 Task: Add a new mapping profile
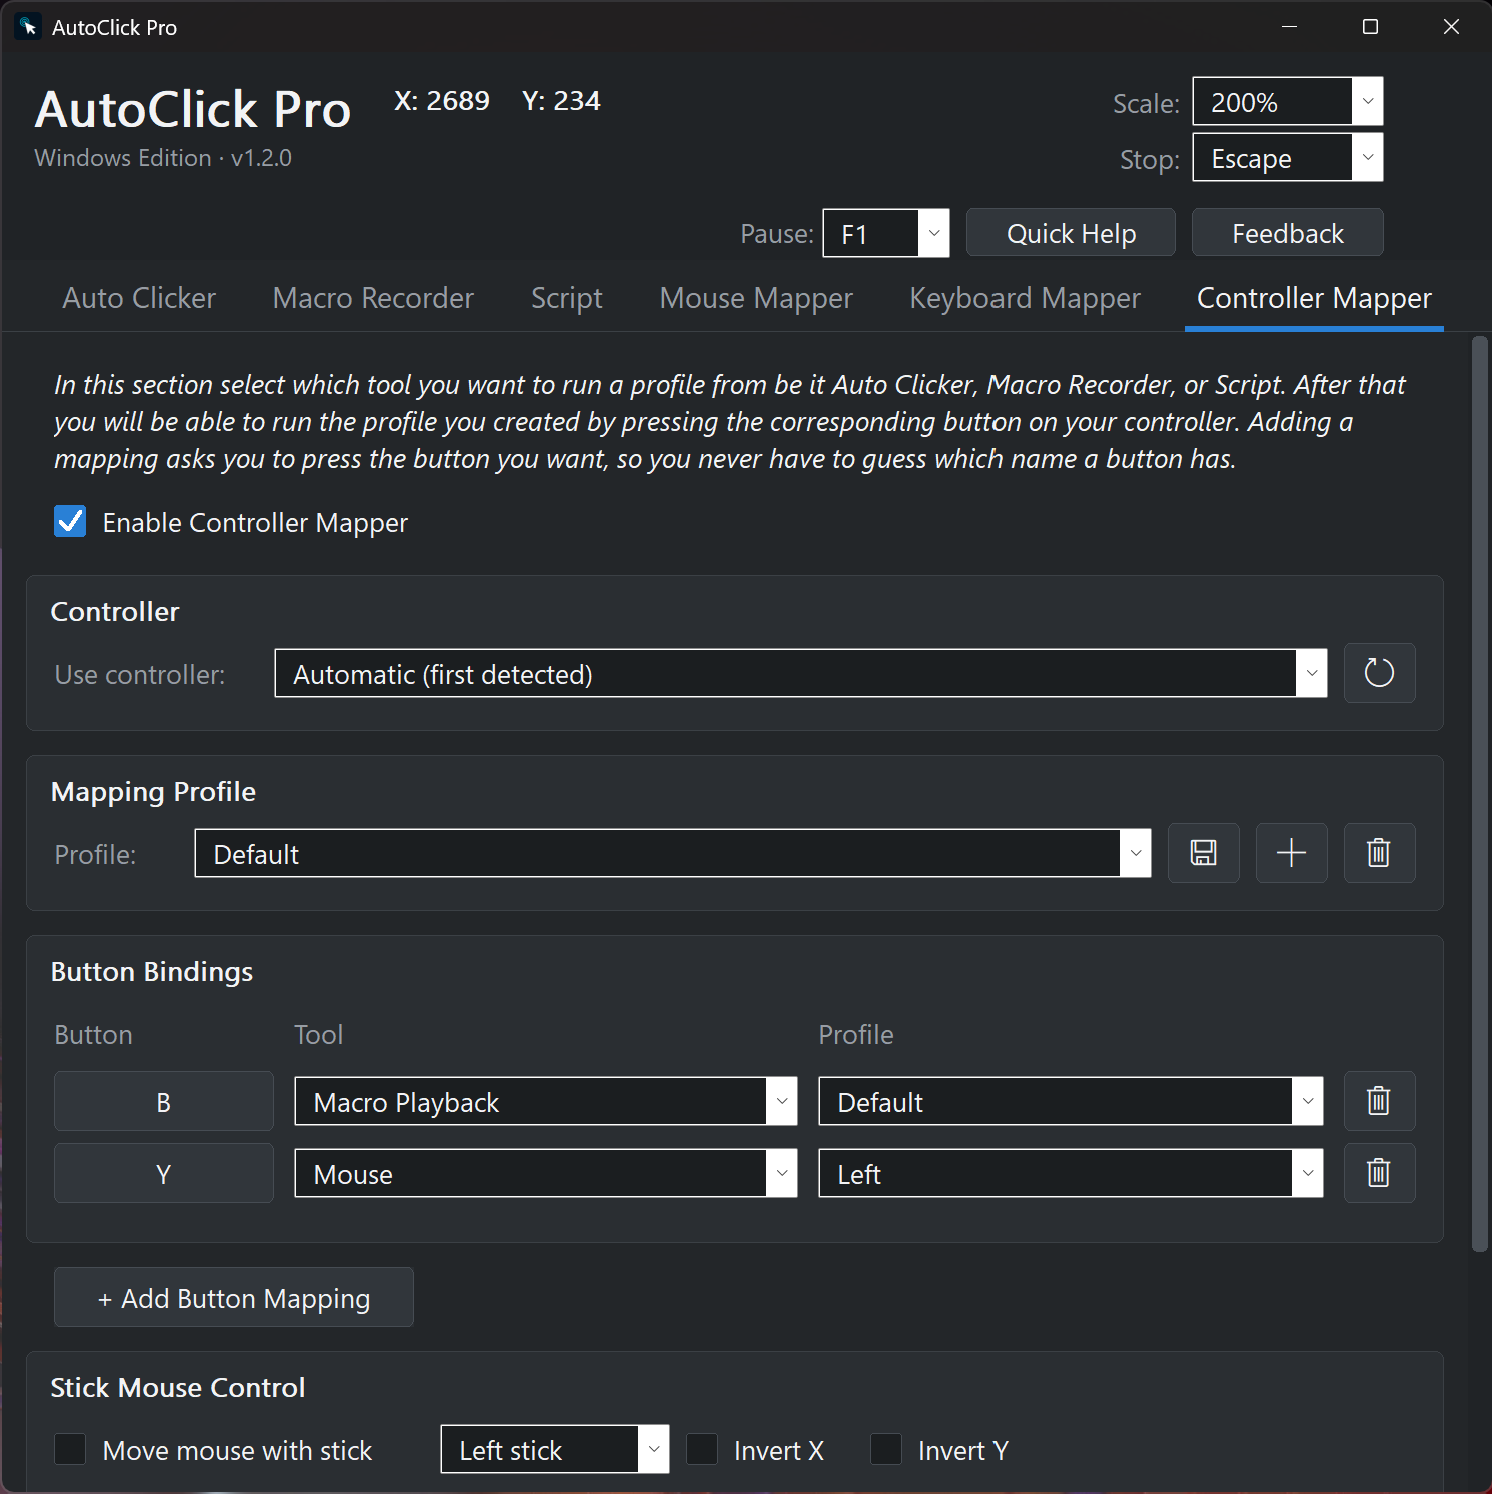point(1291,853)
